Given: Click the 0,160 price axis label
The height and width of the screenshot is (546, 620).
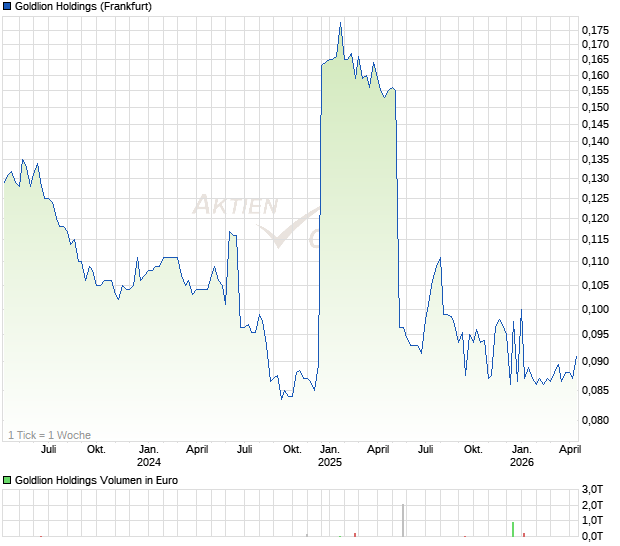Looking at the screenshot, I should (595, 75).
